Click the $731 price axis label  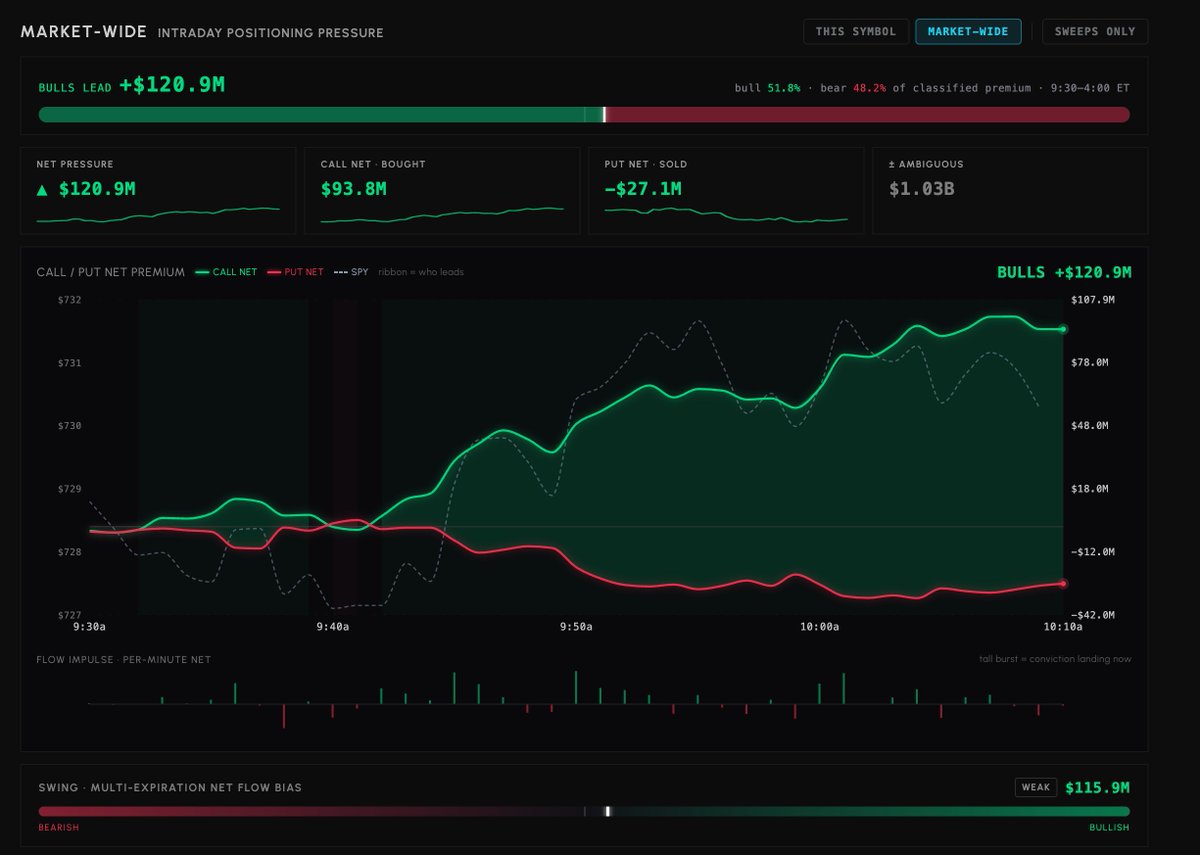coord(69,363)
